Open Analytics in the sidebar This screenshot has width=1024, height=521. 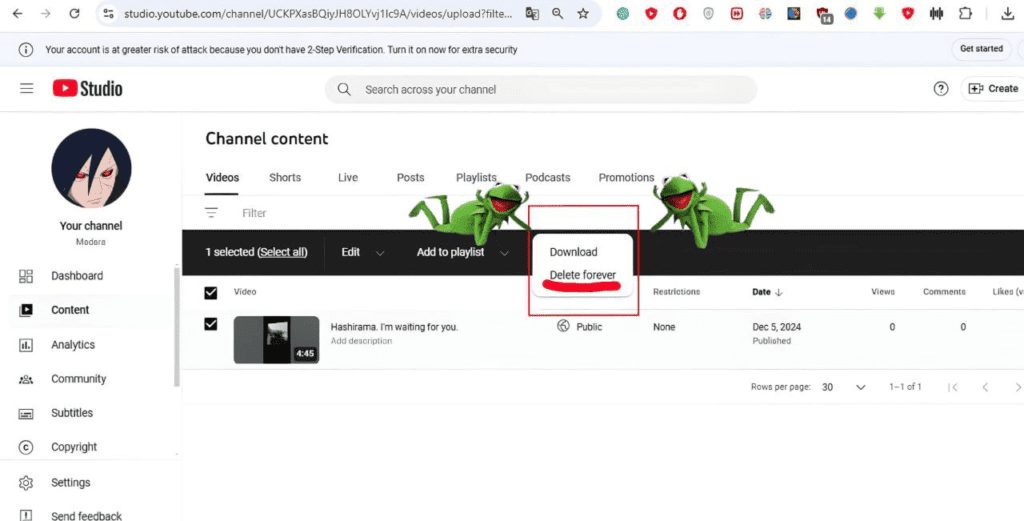72,345
